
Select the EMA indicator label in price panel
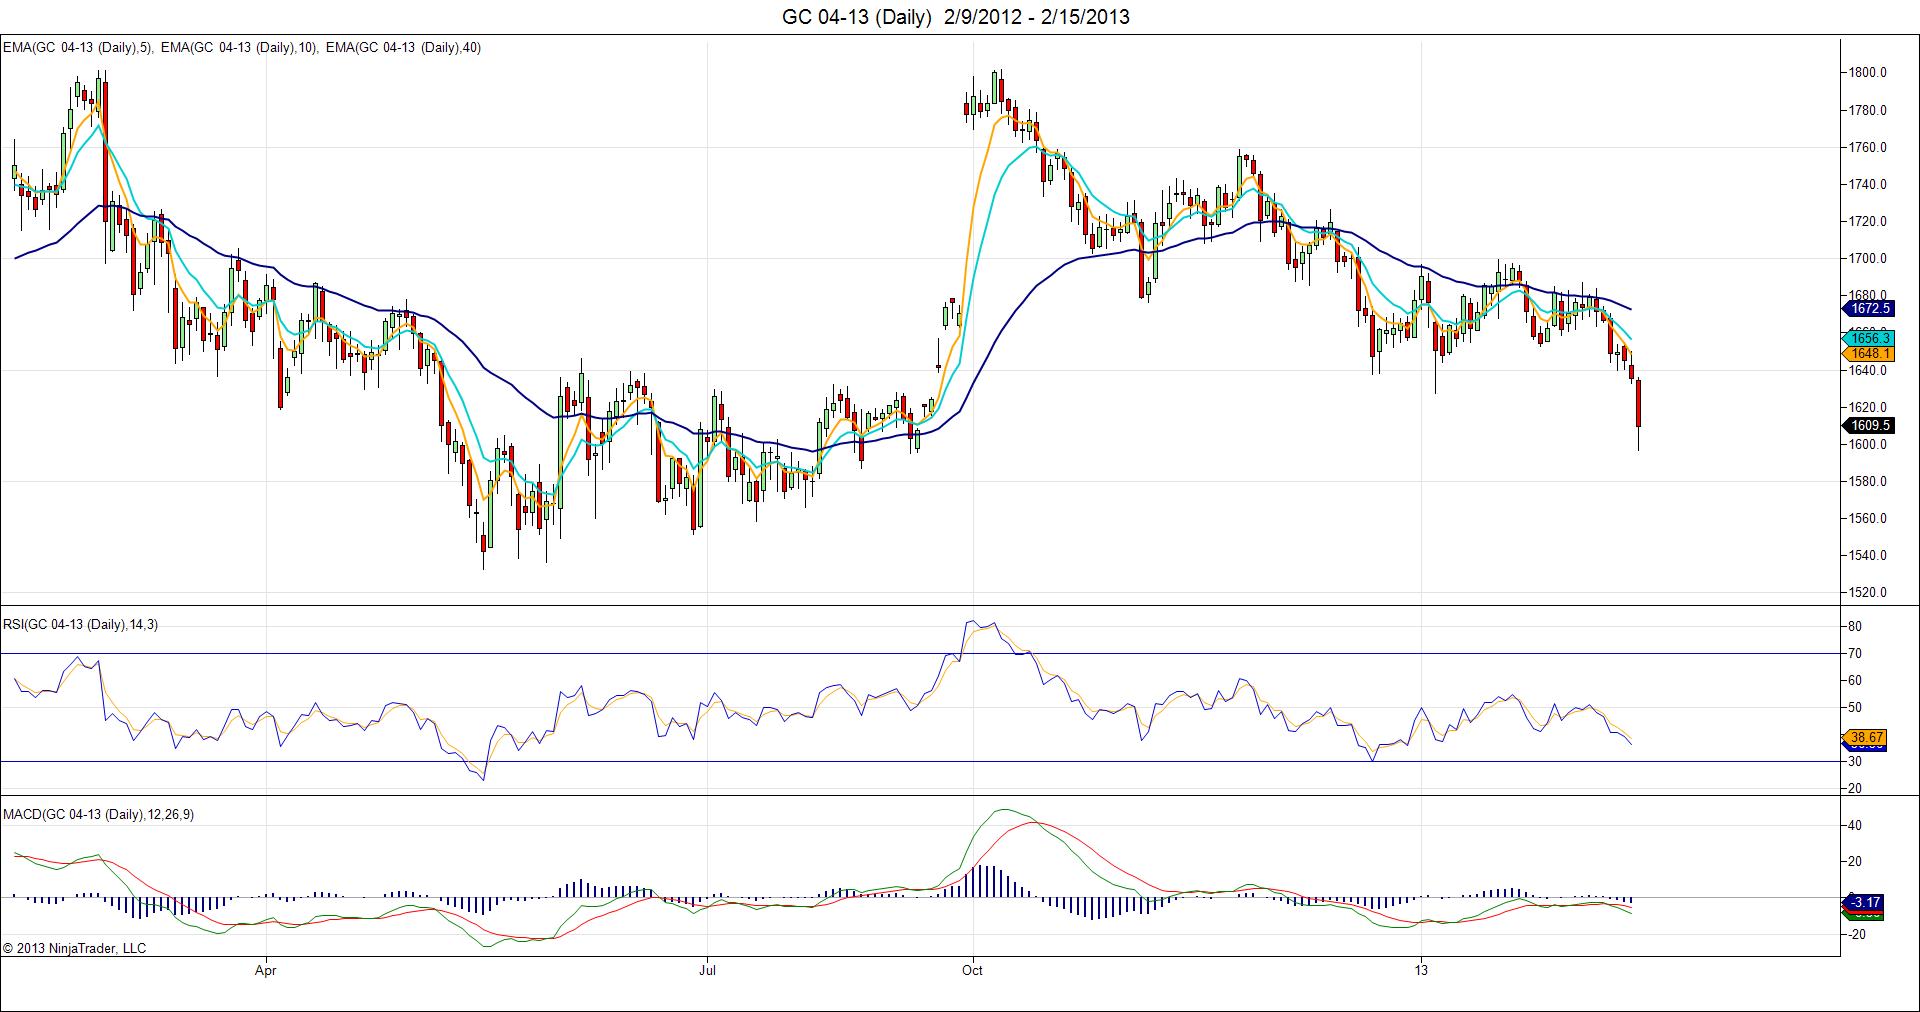point(242,47)
